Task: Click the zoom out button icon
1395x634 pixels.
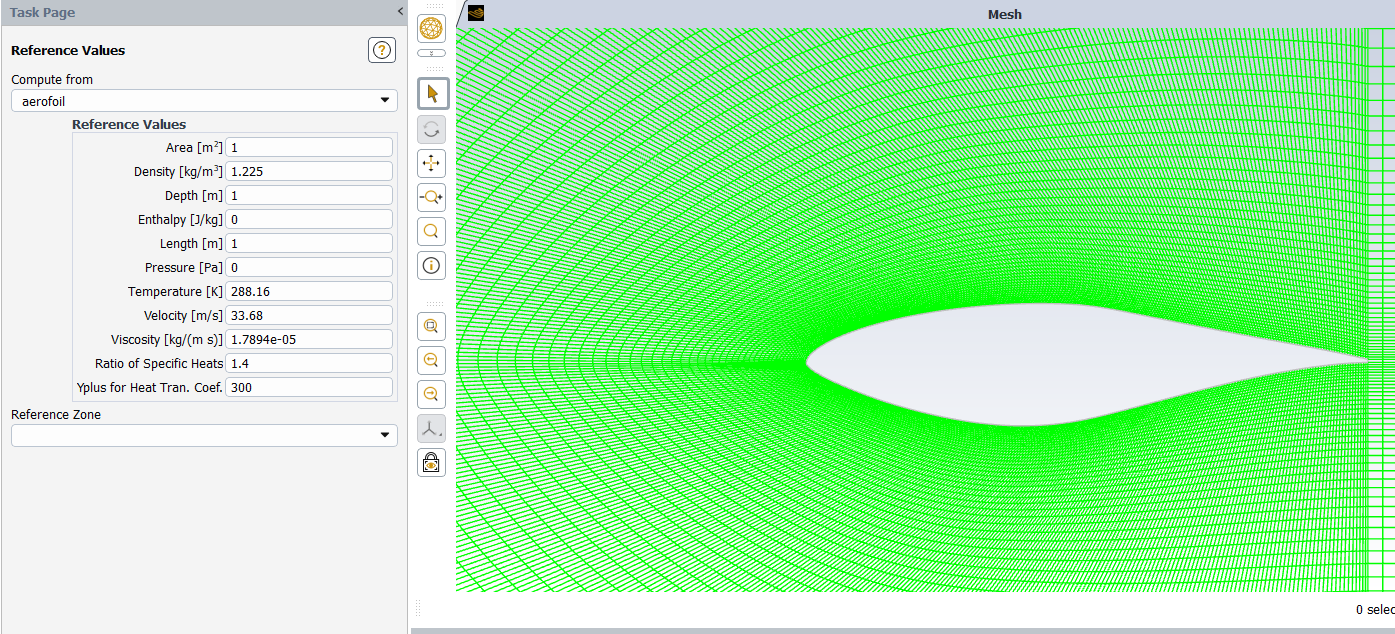Action: tap(432, 394)
